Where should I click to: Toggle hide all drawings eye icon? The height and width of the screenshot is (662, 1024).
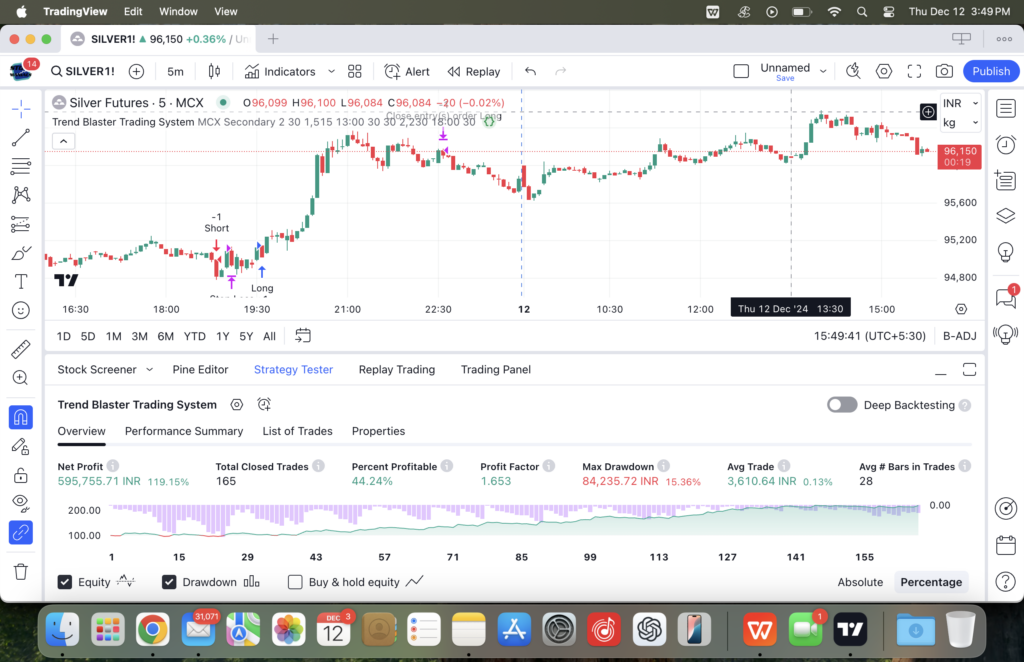[21, 503]
